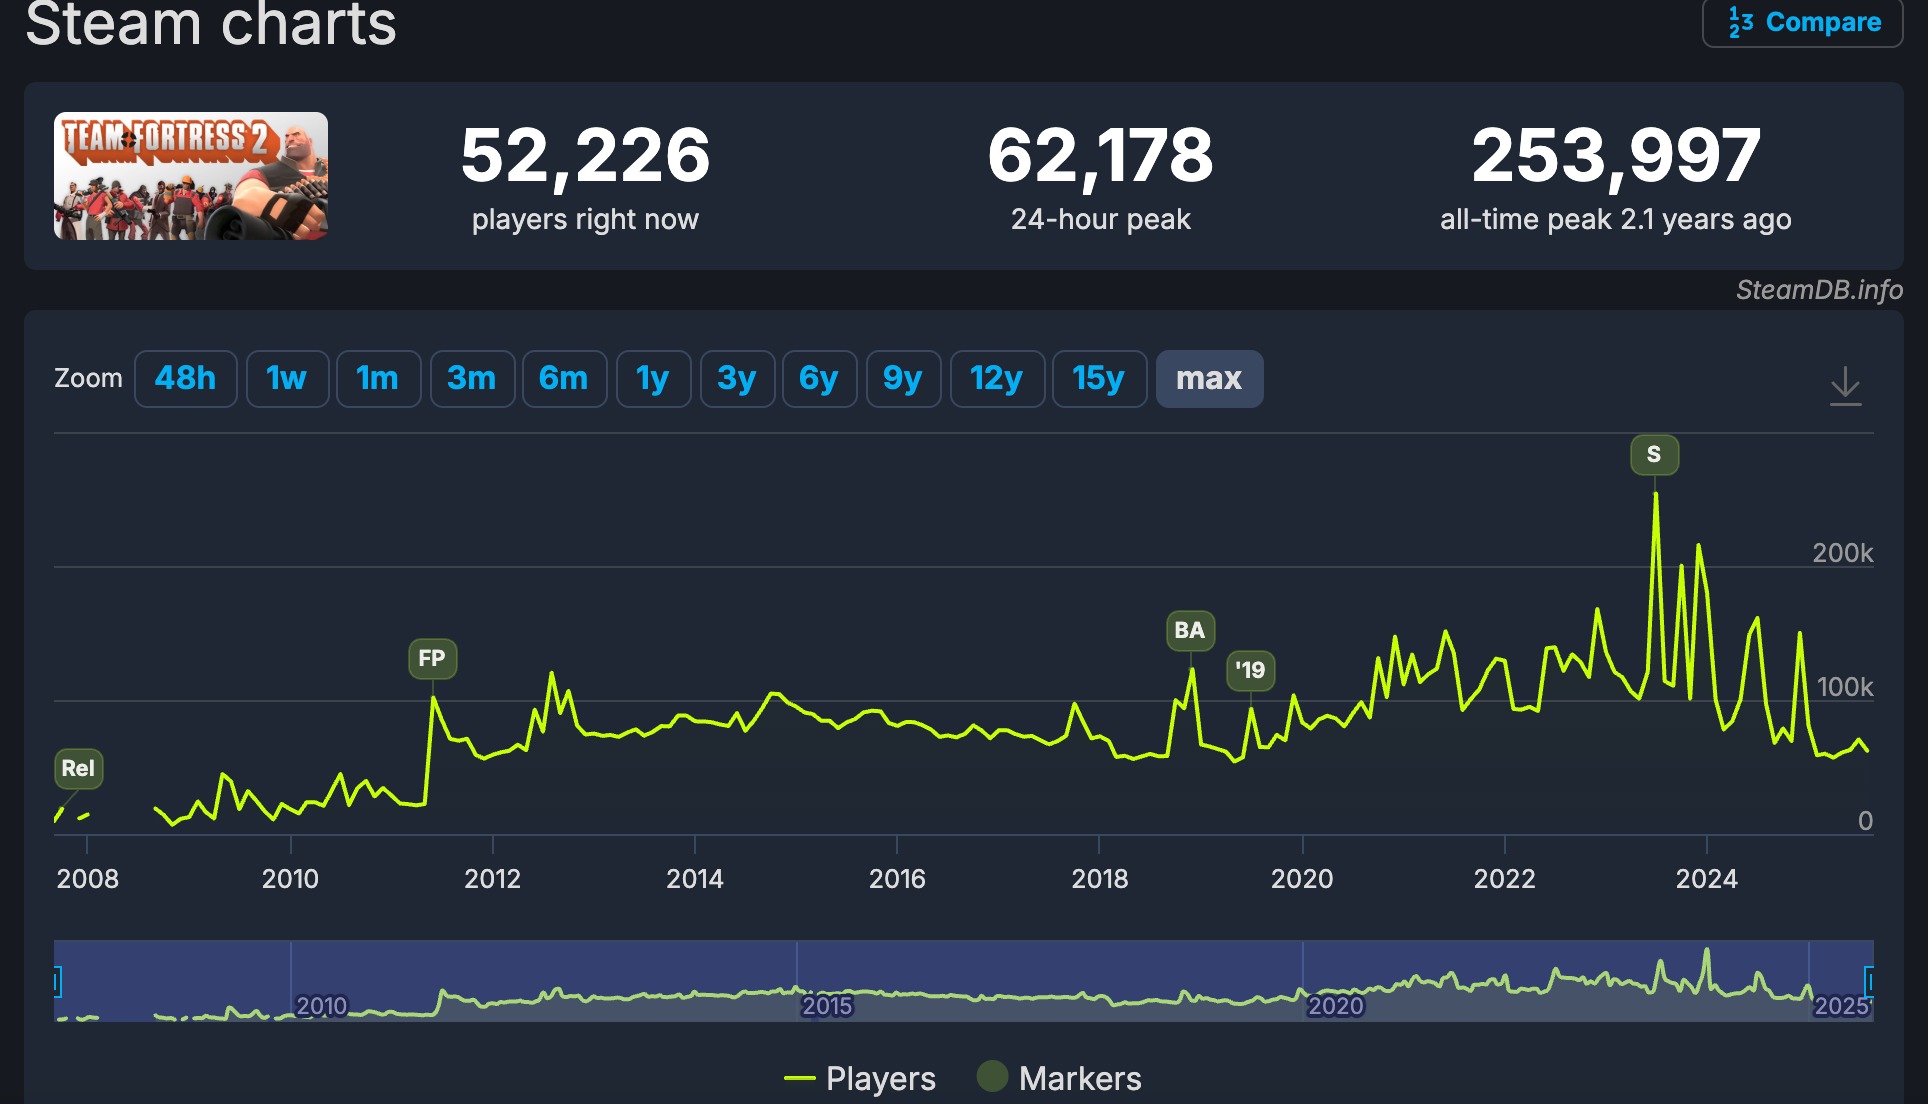The width and height of the screenshot is (1928, 1104).
Task: Click the chart download icon
Action: coord(1845,385)
